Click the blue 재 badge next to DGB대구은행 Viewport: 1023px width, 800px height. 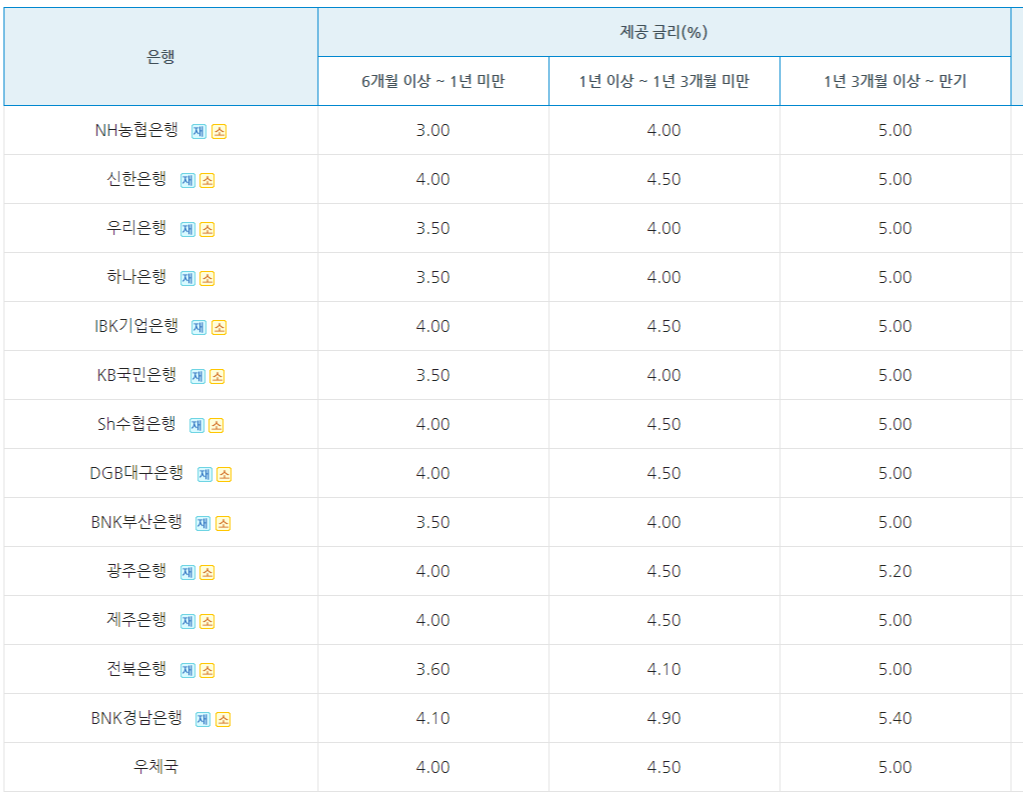point(205,474)
